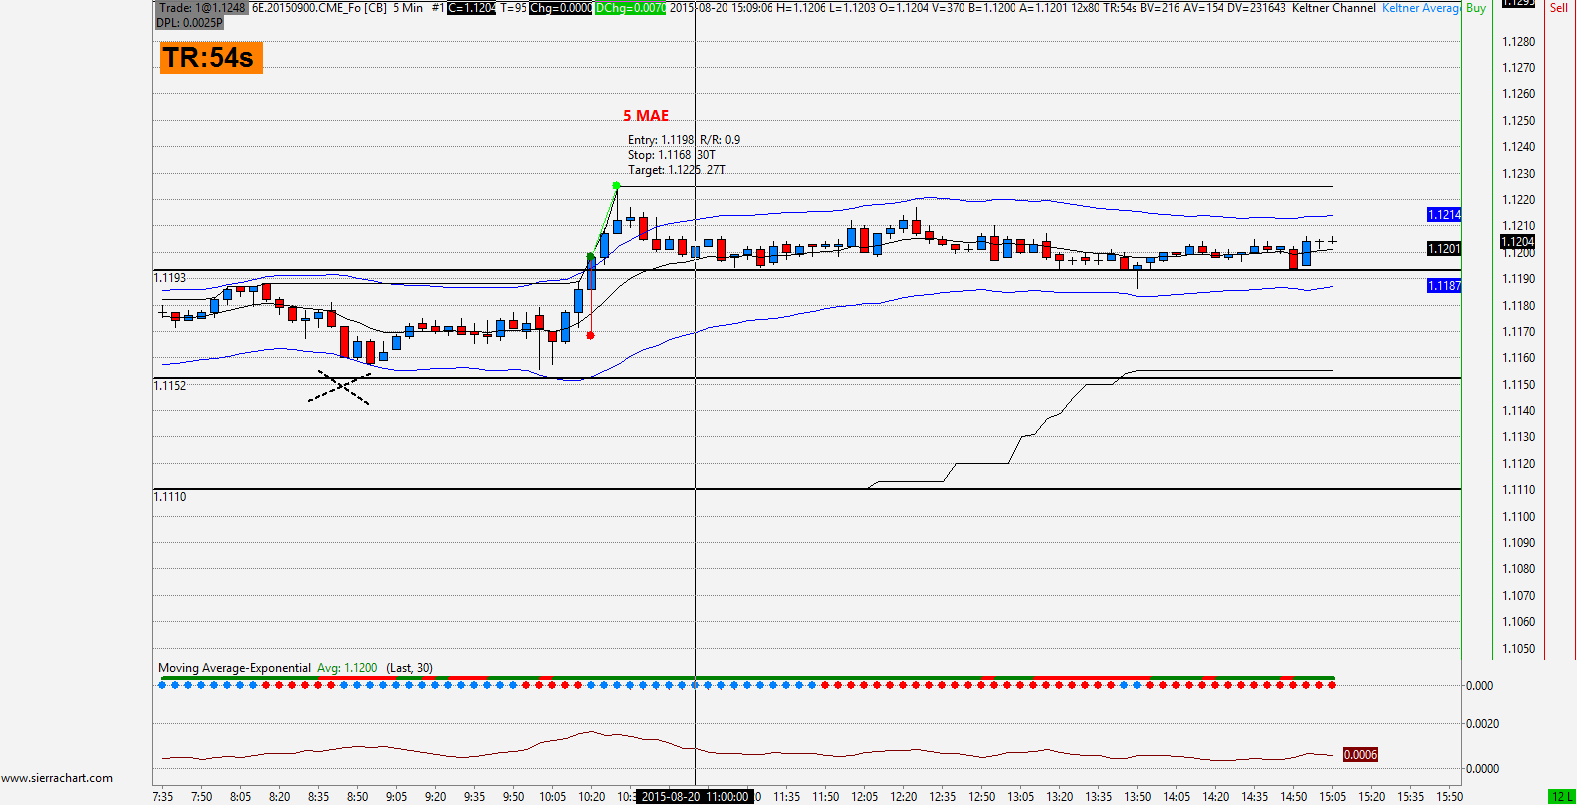Click the Entry: 1.1198 R/R: 0.9 text
1577x805 pixels.
[x=684, y=140]
